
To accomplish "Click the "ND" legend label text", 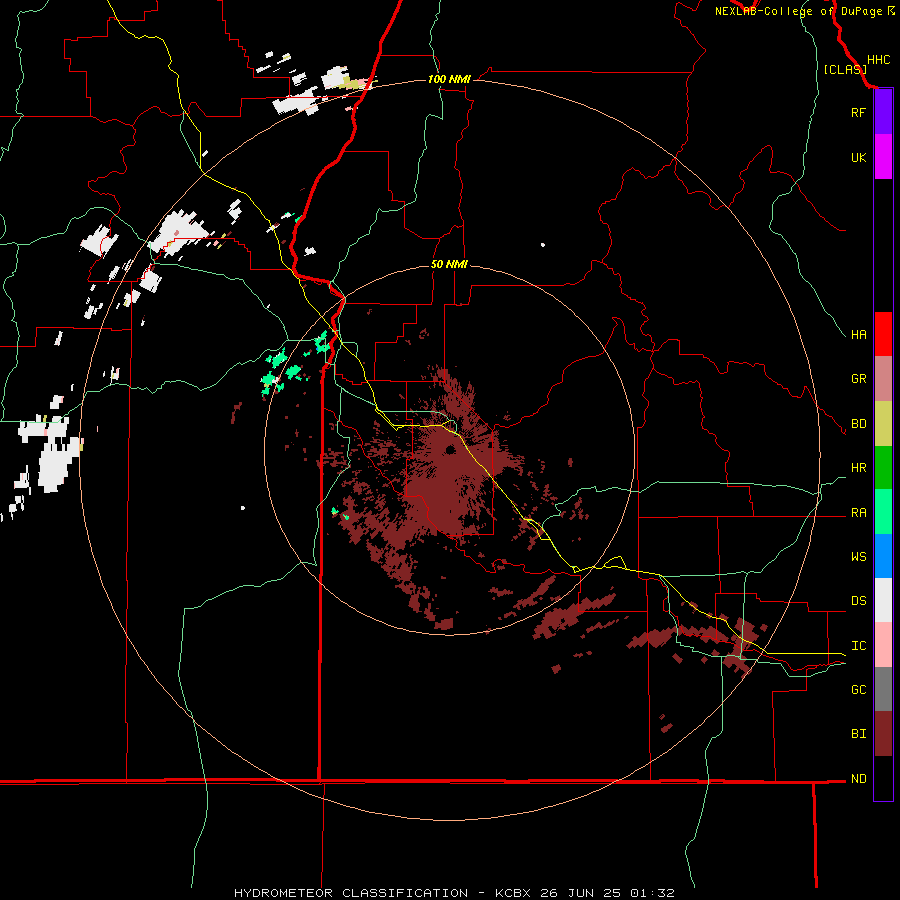I will click(858, 779).
